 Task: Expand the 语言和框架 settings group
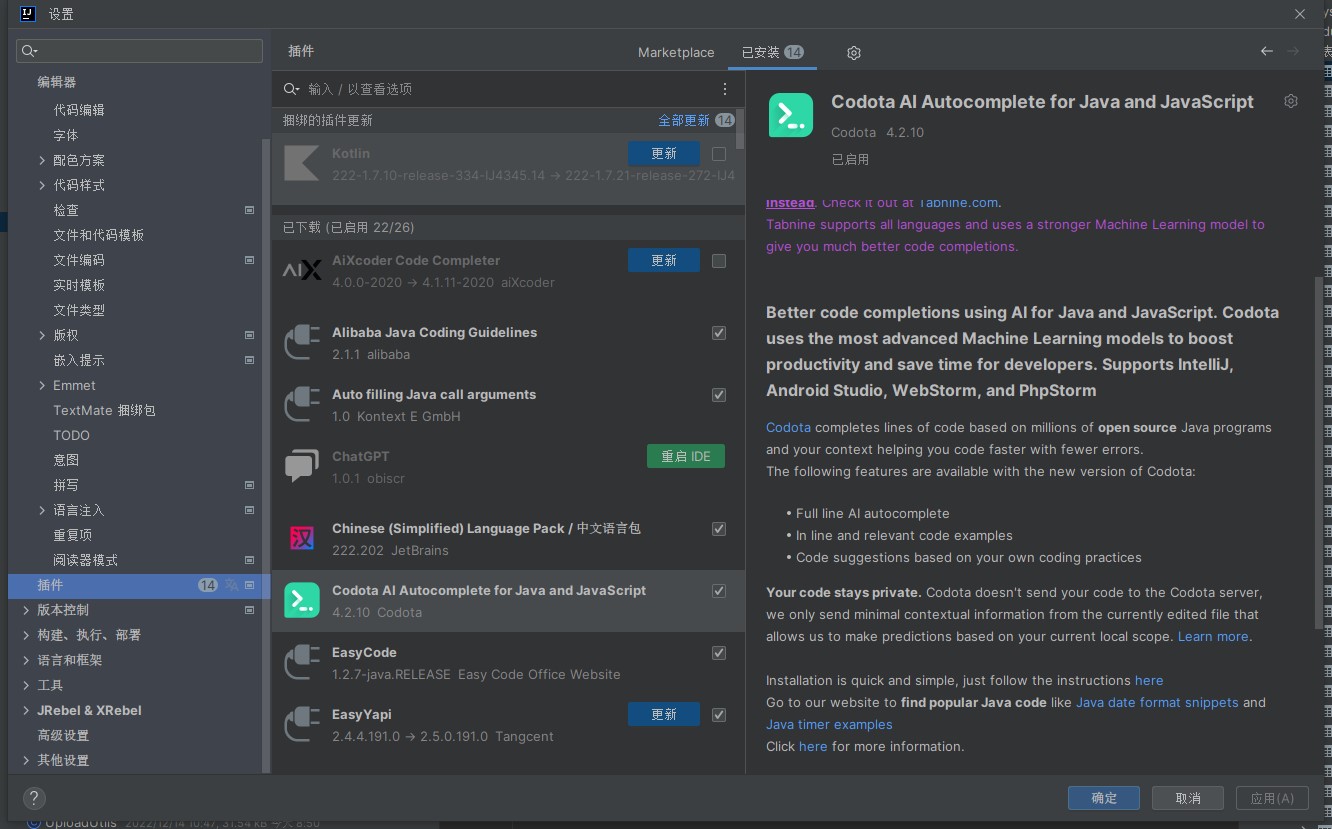[x=26, y=660]
